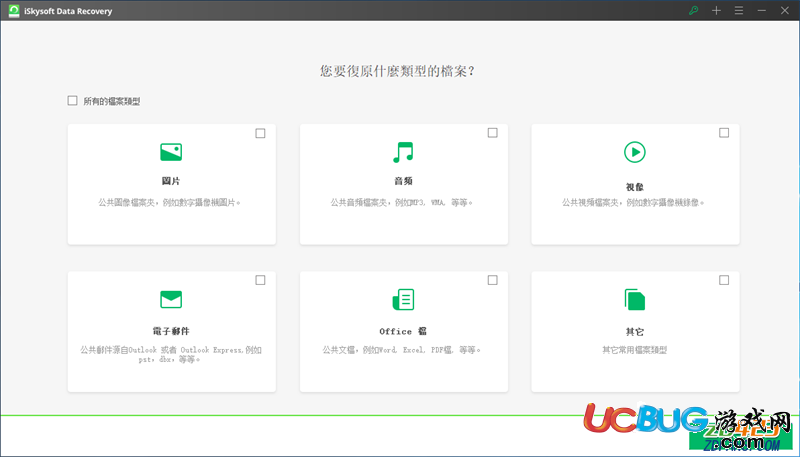Click the plus icon in title bar
The height and width of the screenshot is (457, 800).
pyautogui.click(x=716, y=10)
